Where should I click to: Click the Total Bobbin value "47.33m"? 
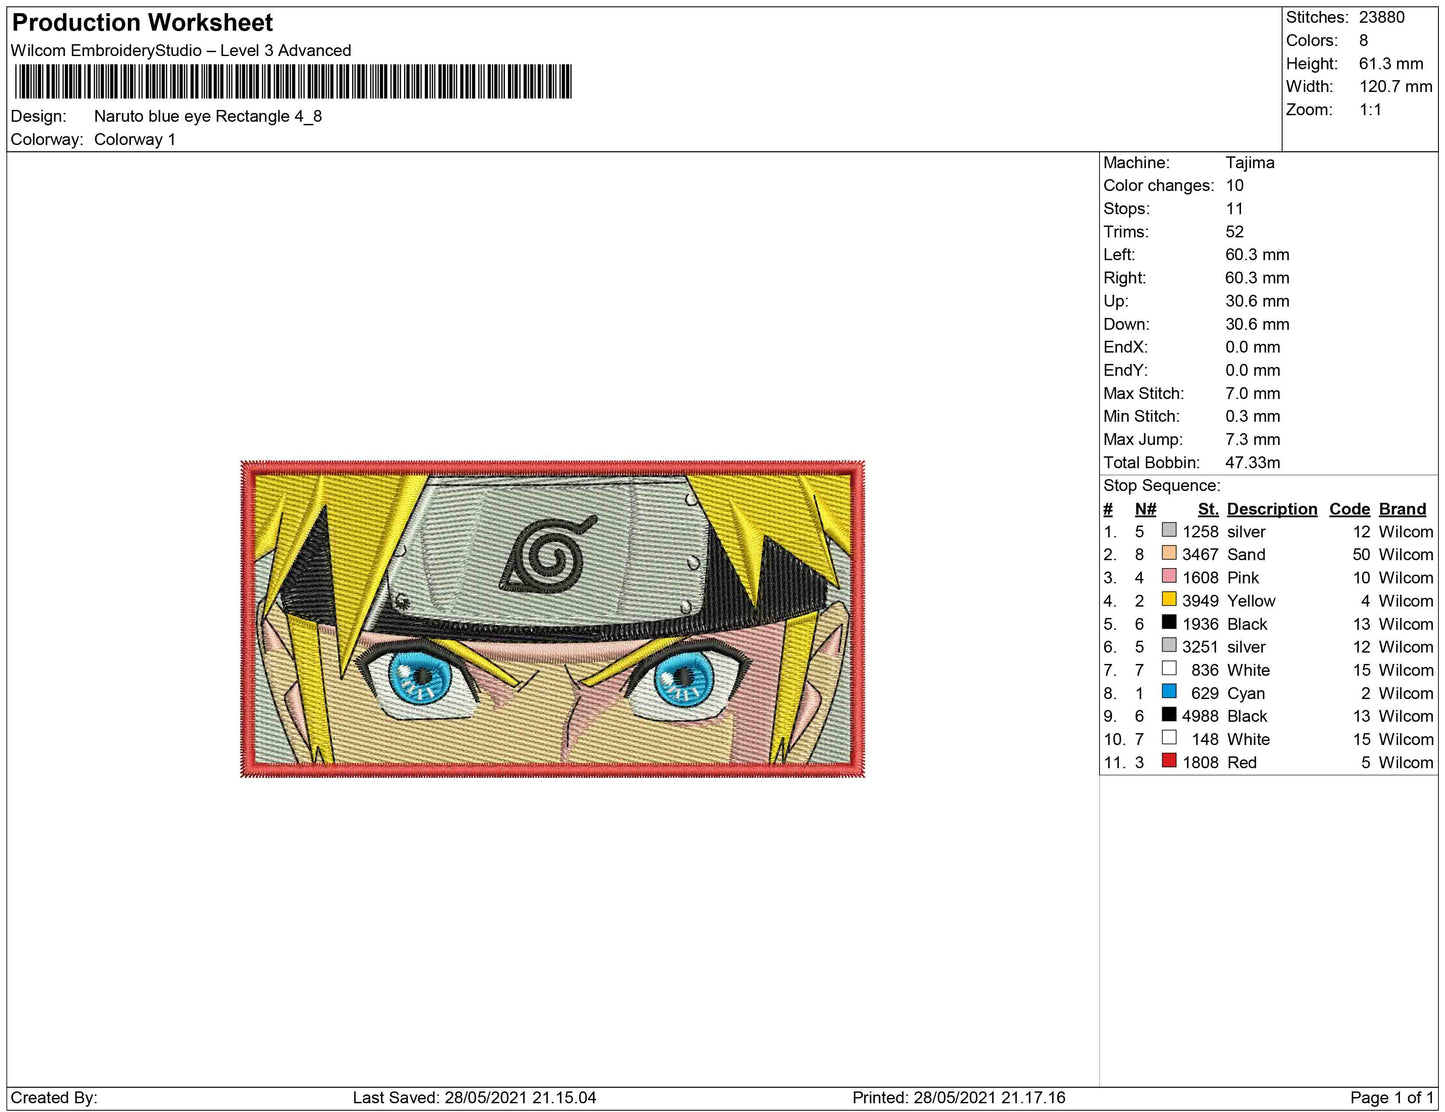[x=1253, y=463]
